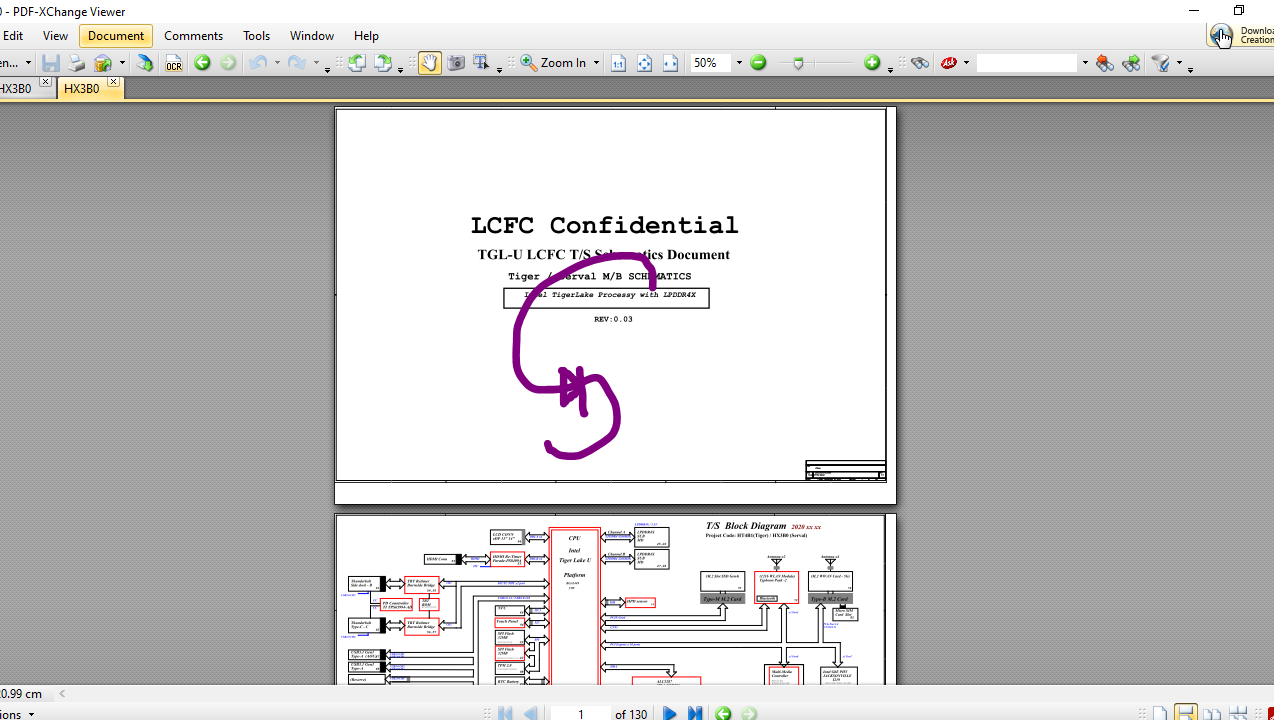Click the Ask search provider icon

pos(949,63)
